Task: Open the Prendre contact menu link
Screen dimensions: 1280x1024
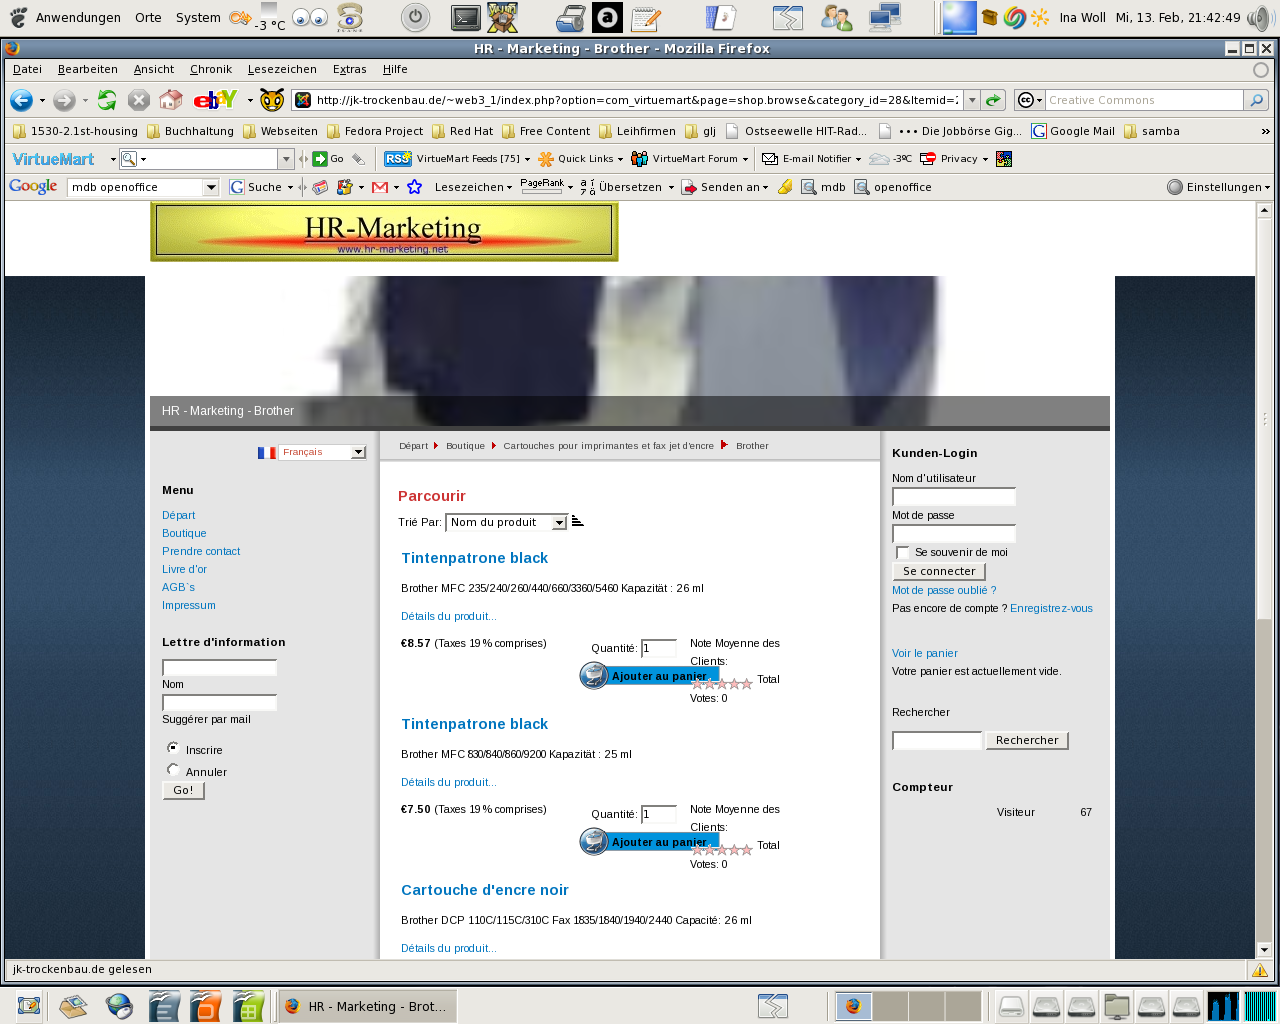Action: pos(201,551)
